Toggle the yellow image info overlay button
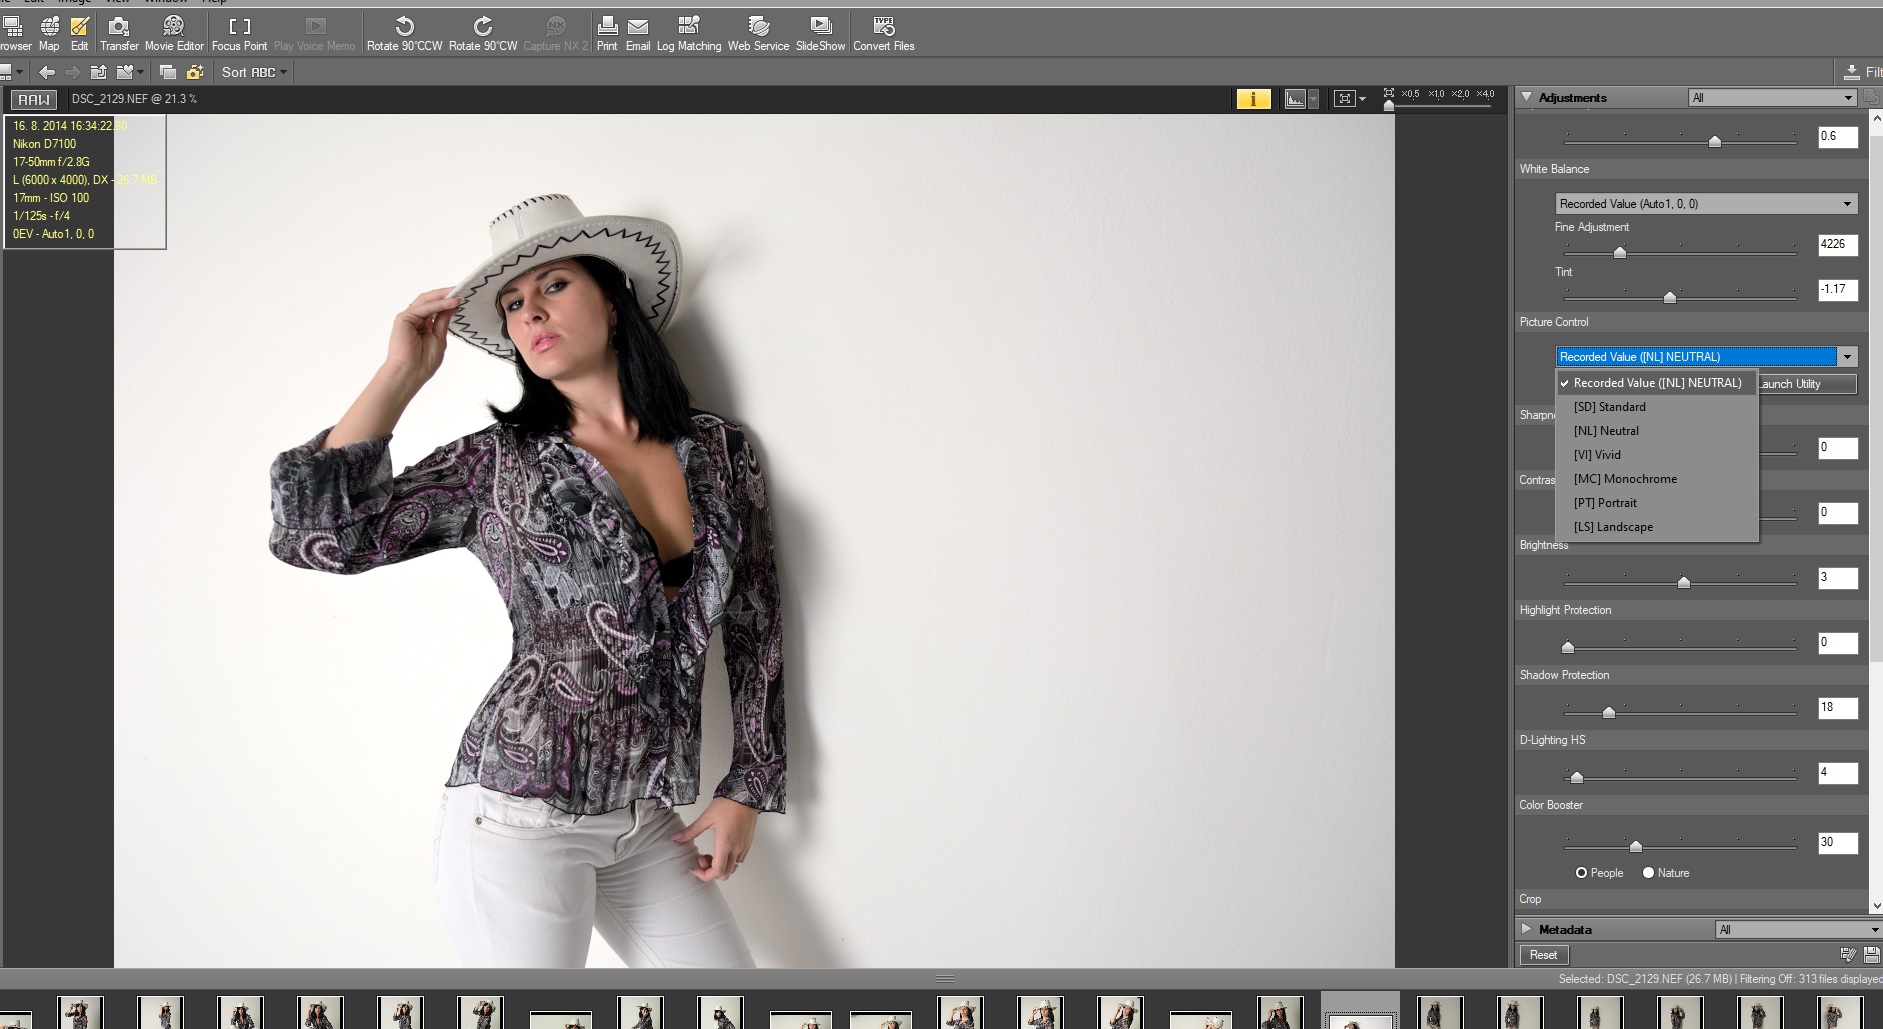The height and width of the screenshot is (1029, 1883). [x=1253, y=98]
